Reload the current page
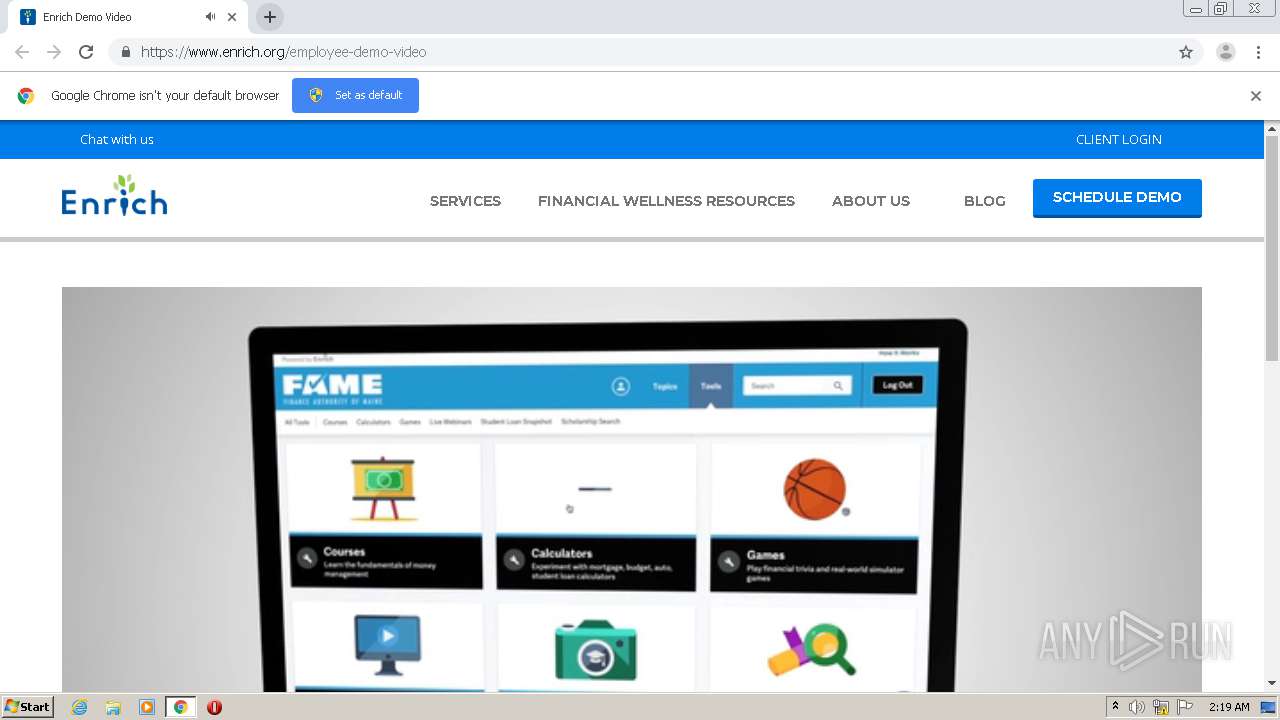1280x720 pixels. 86,52
